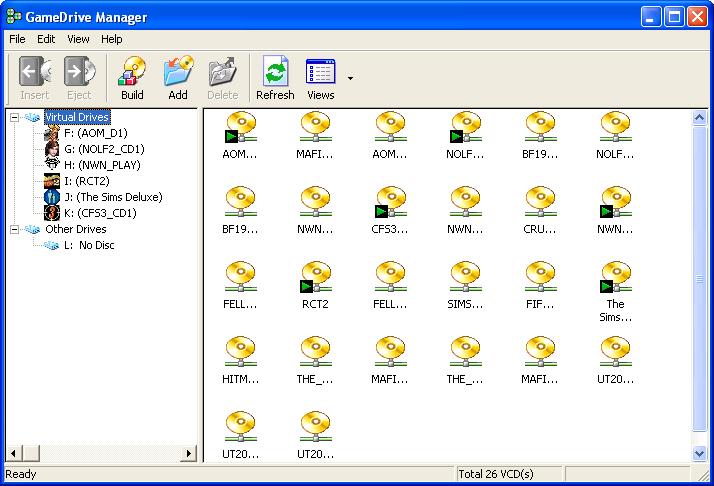
Task: Click the vertical scrollbar down arrow
Action: pyautogui.click(x=699, y=453)
